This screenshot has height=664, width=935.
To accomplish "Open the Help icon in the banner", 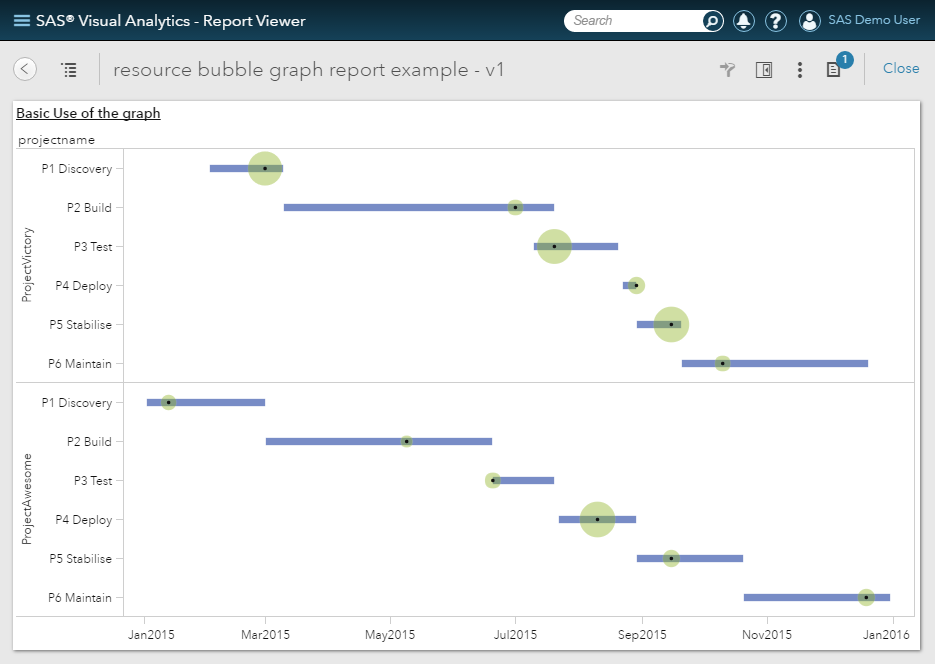I will tap(775, 20).
